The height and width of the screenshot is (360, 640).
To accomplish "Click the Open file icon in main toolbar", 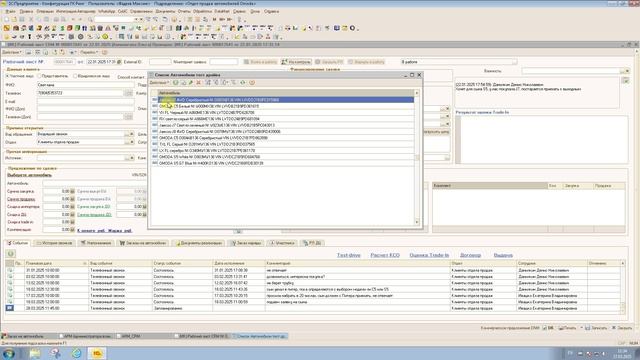I will click(x=14, y=19).
